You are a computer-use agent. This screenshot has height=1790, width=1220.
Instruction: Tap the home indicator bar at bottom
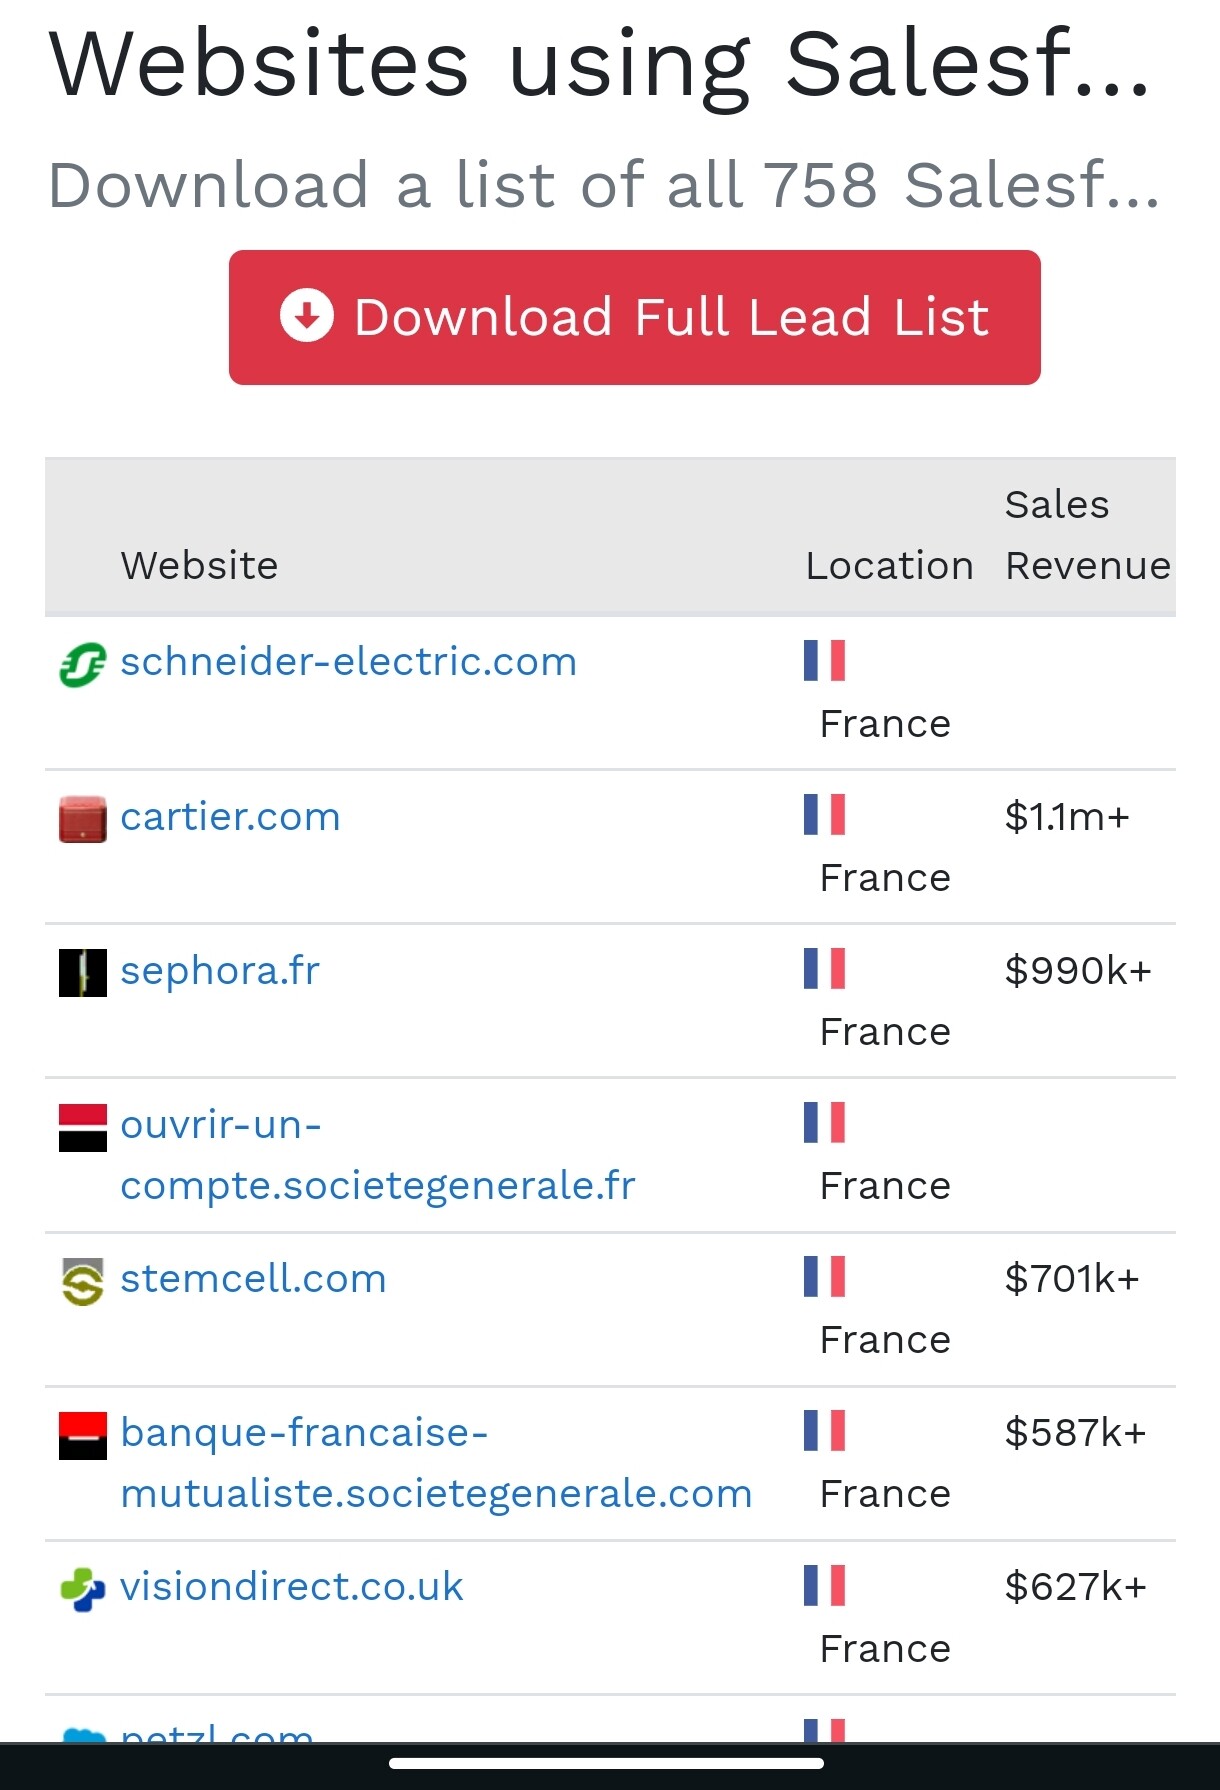click(x=607, y=1763)
